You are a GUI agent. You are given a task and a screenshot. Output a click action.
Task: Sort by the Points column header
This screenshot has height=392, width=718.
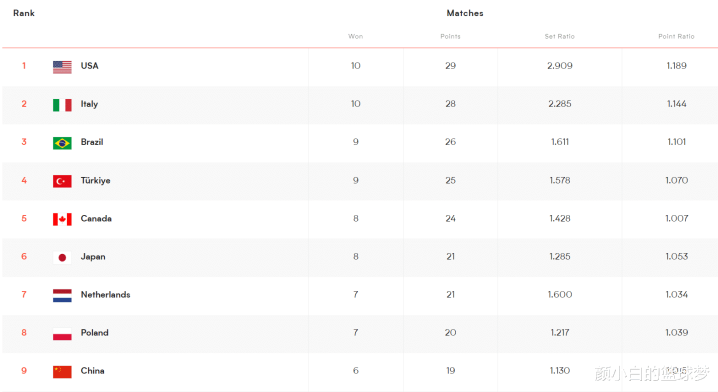tap(450, 36)
